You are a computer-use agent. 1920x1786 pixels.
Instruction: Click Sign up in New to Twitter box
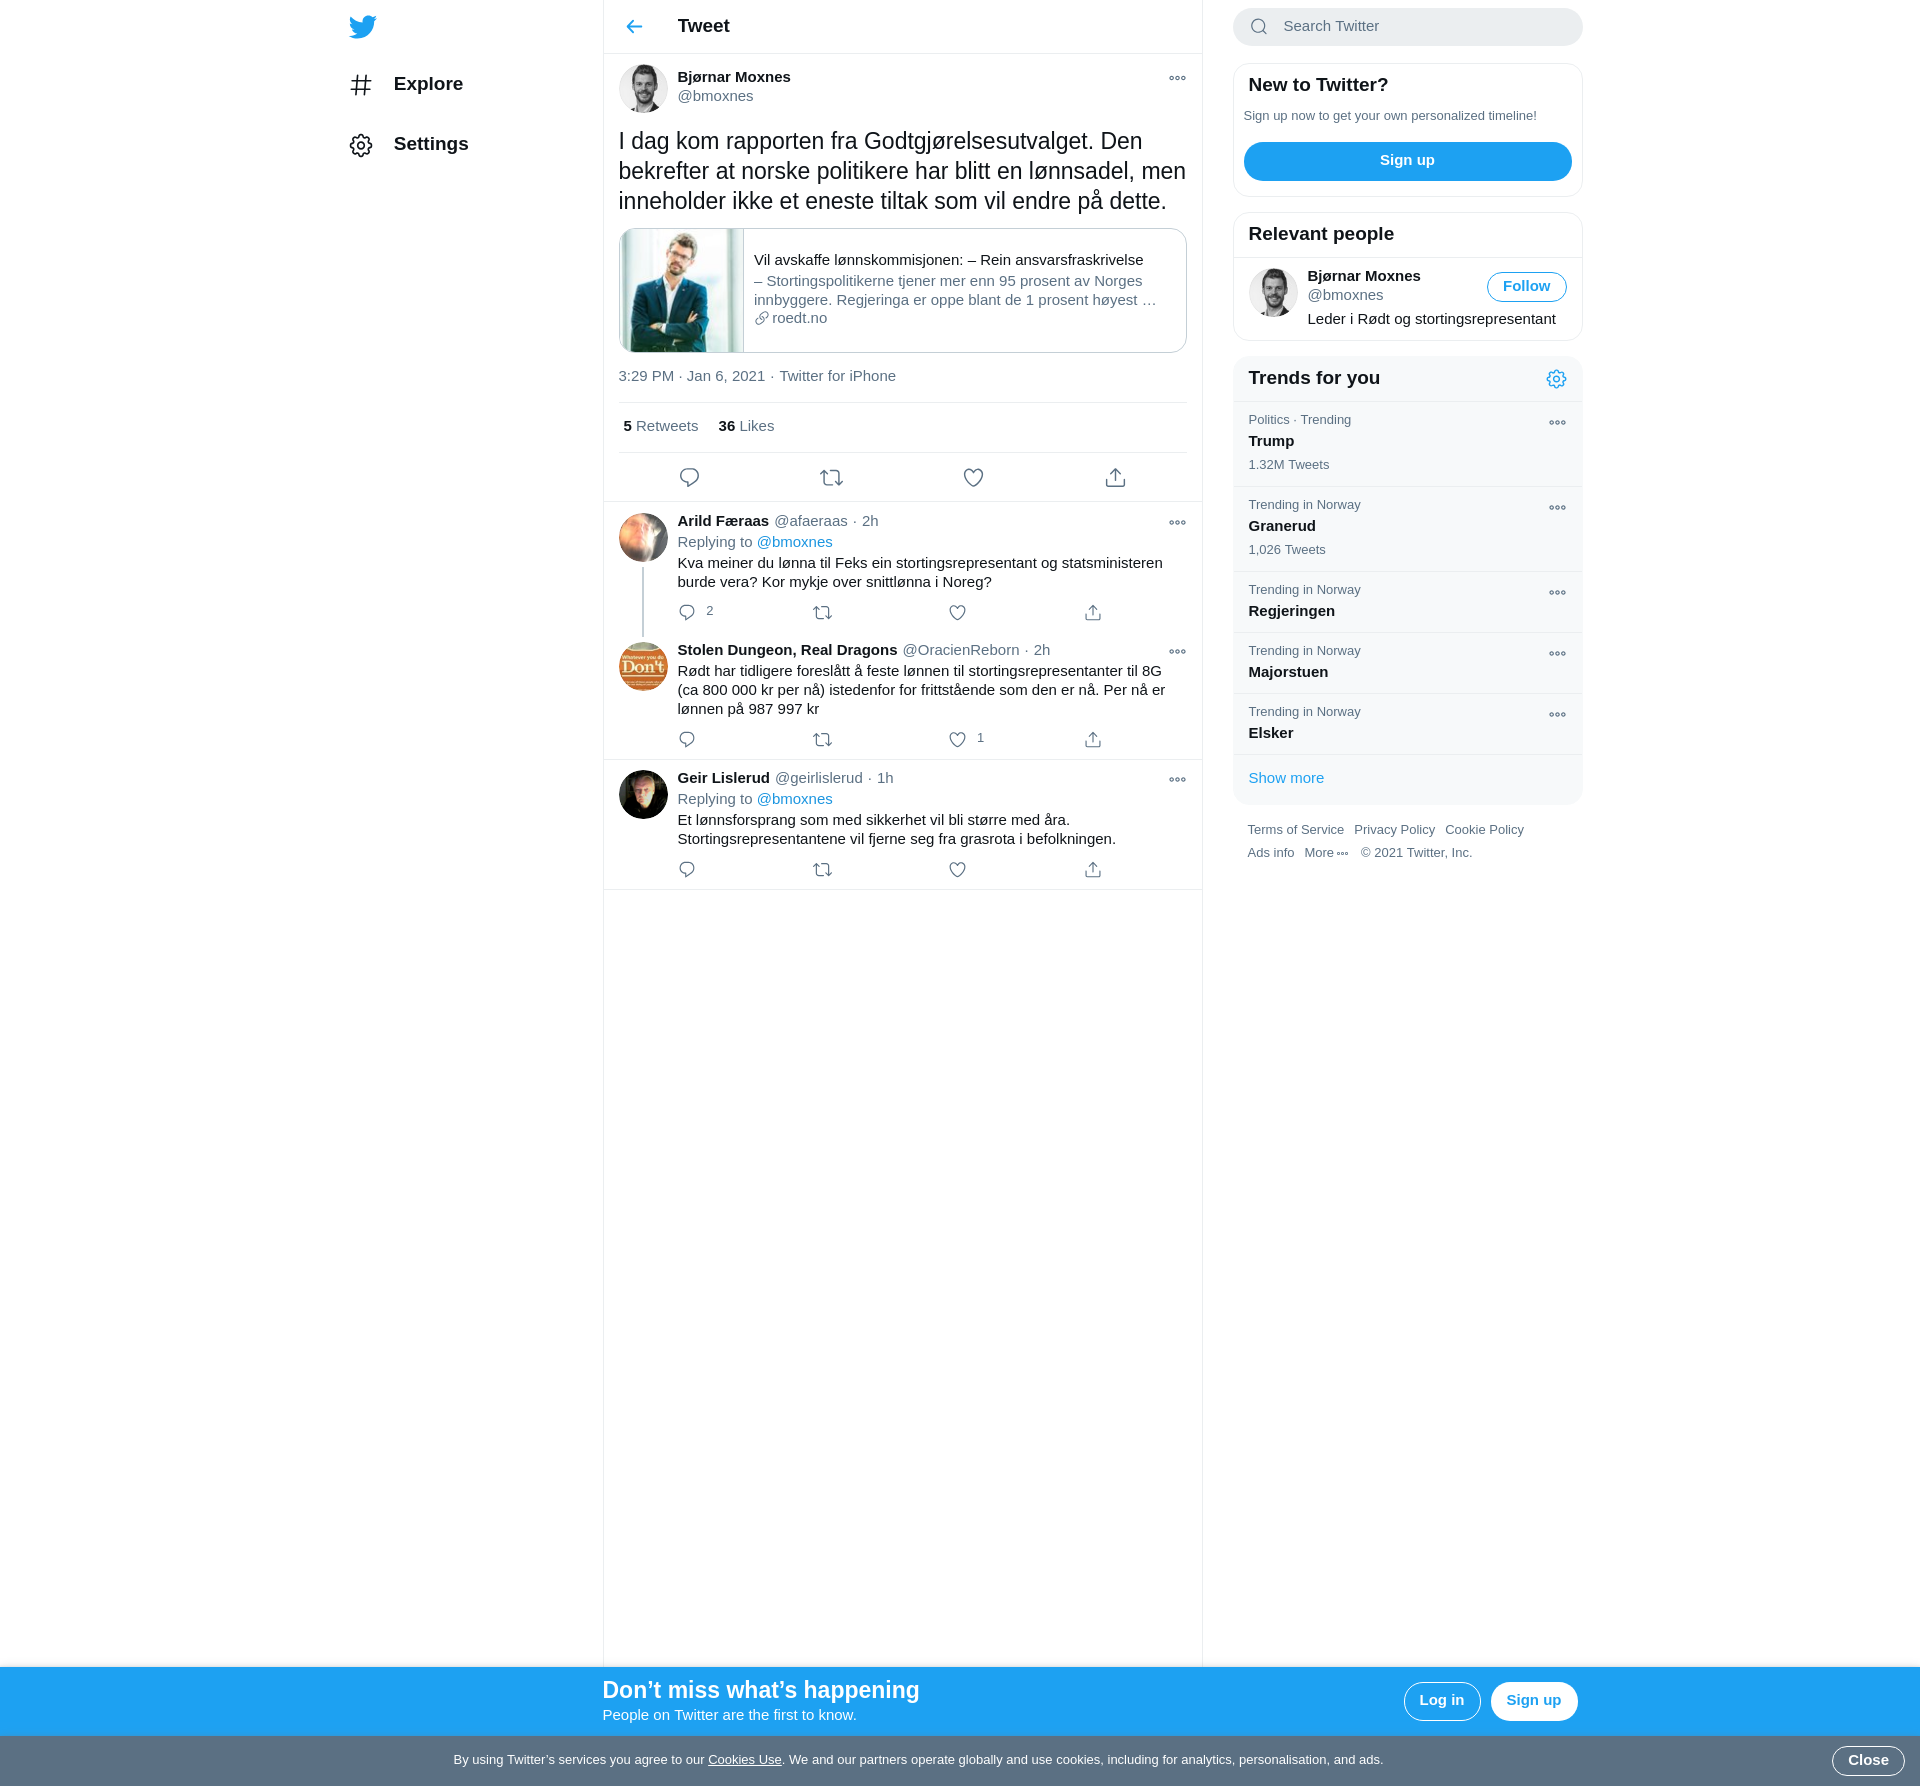click(1407, 161)
